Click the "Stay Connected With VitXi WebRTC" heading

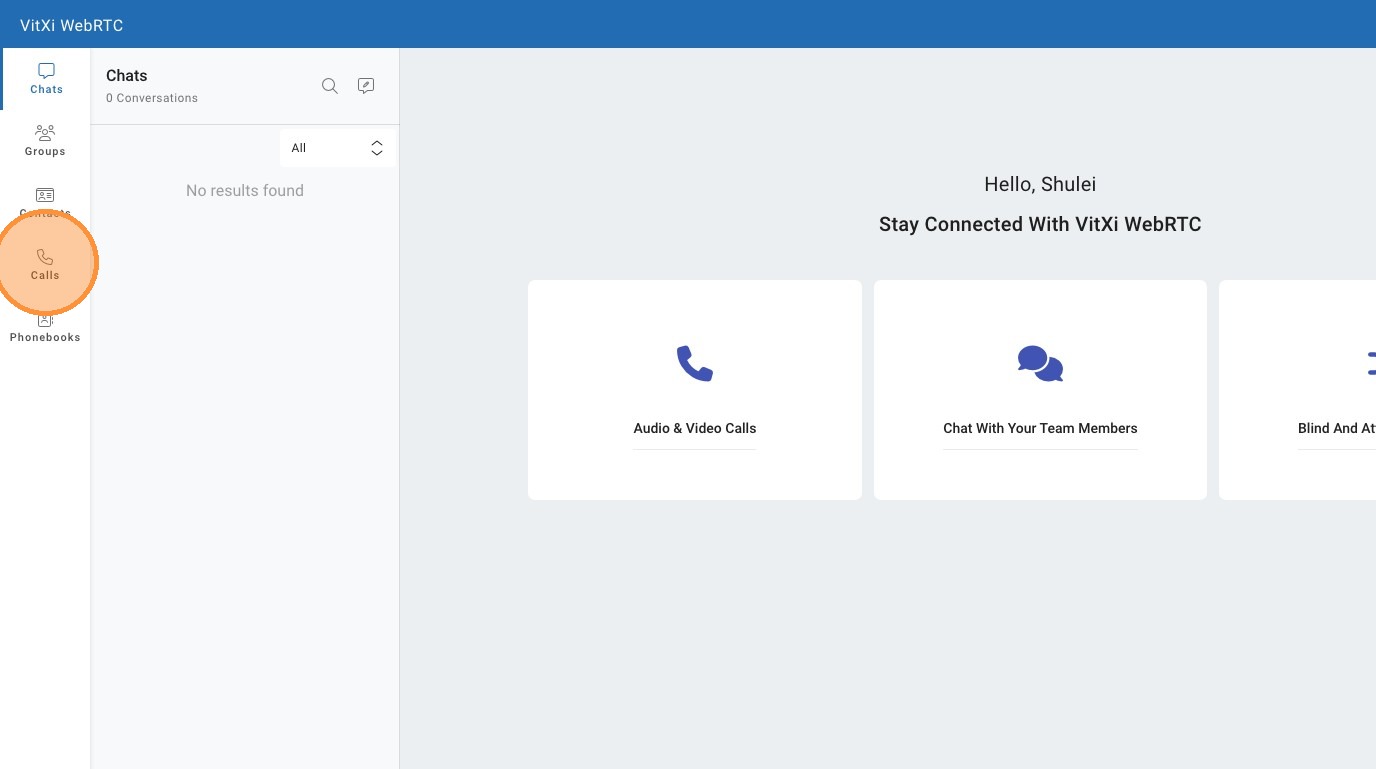[x=1040, y=224]
